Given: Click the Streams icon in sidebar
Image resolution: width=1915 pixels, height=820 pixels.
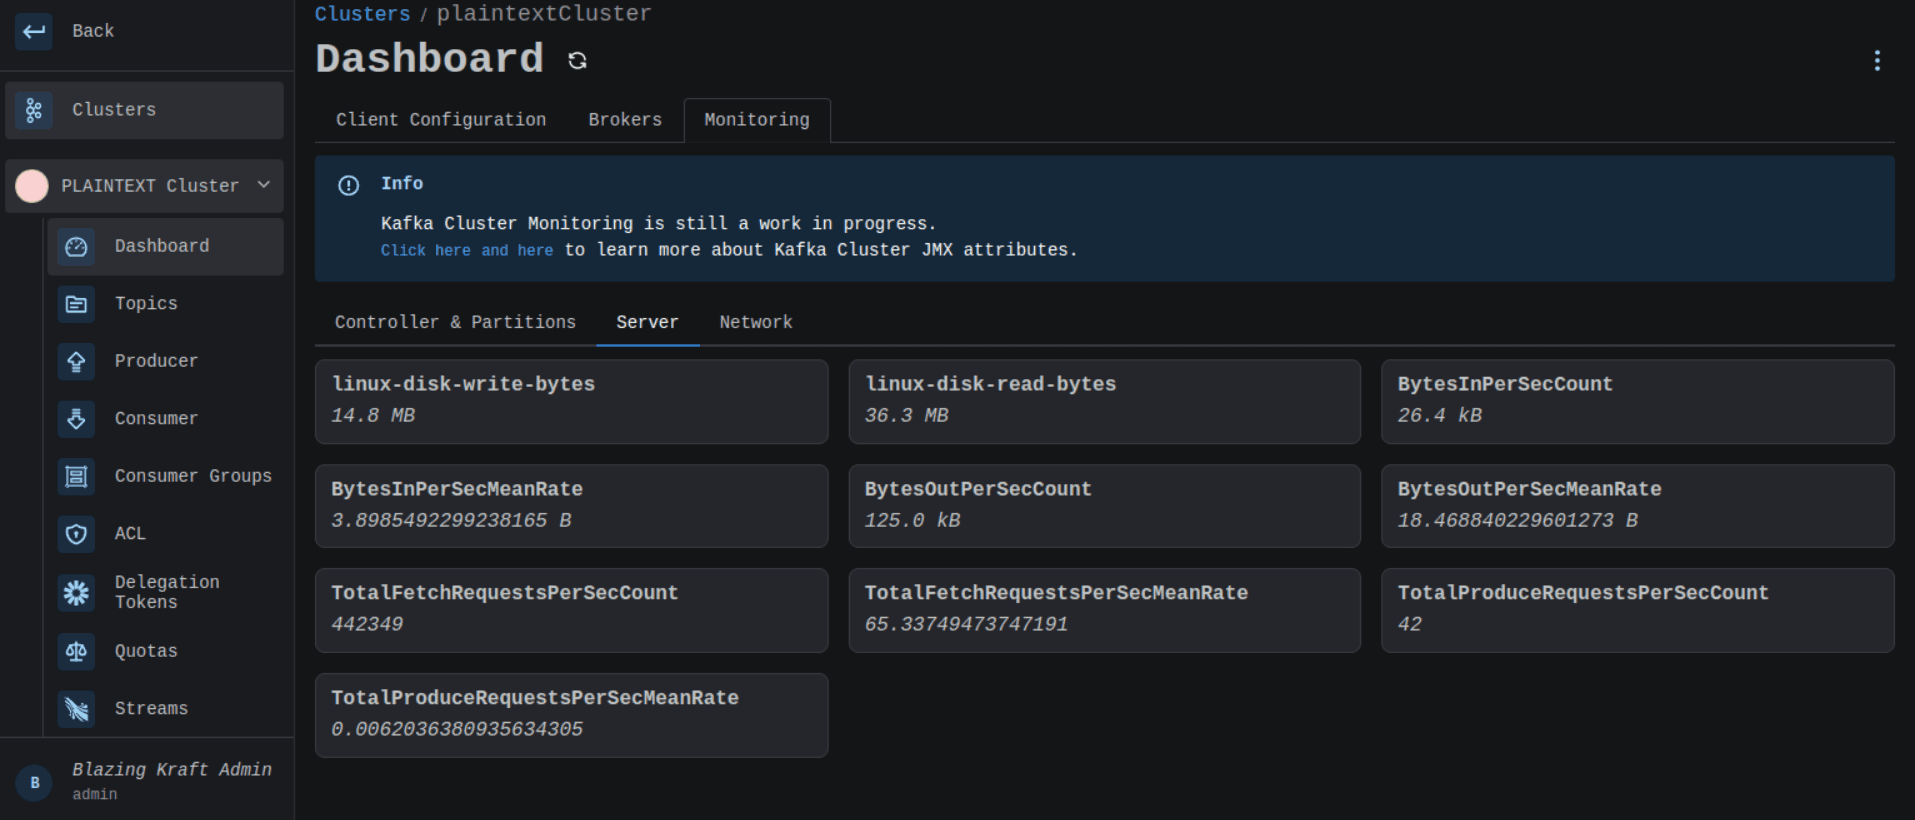Looking at the screenshot, I should pos(76,709).
